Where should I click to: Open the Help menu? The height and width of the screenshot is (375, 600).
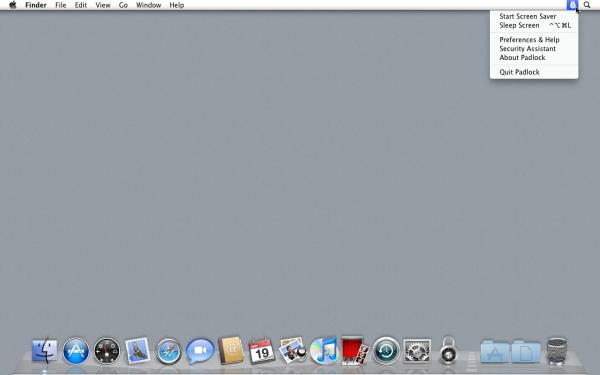coord(177,5)
